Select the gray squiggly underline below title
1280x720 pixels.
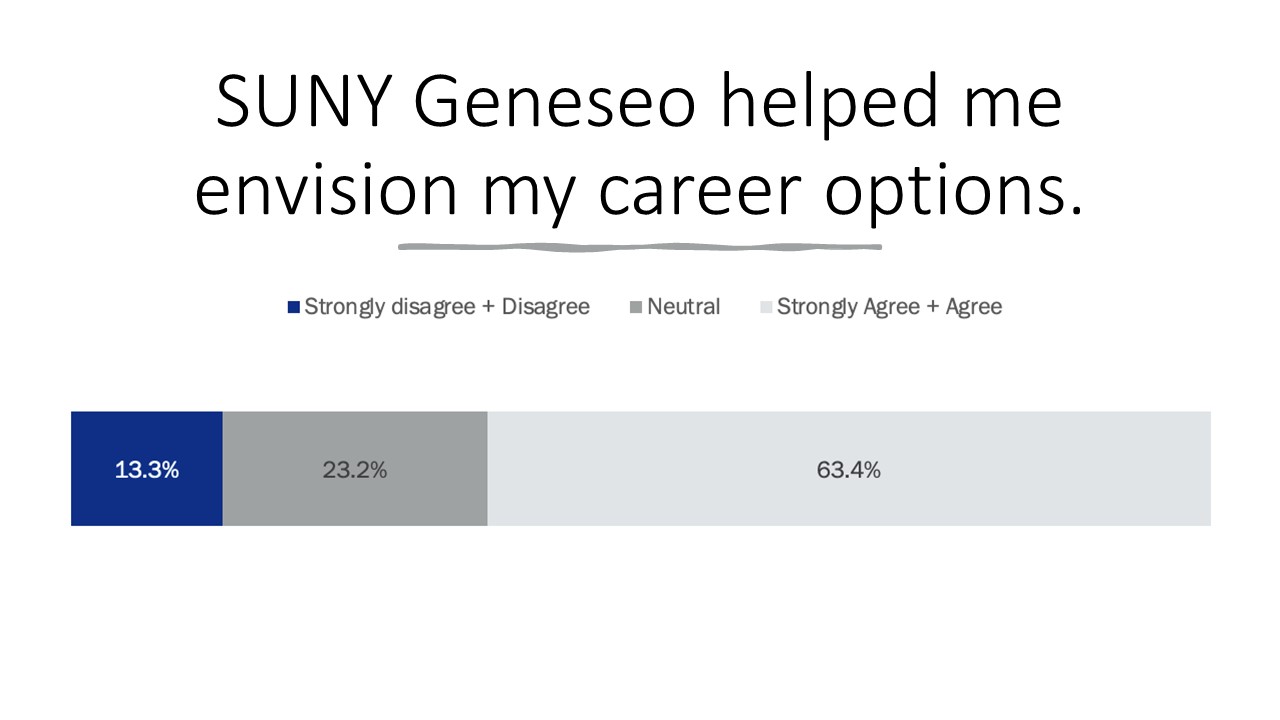pyautogui.click(x=640, y=246)
